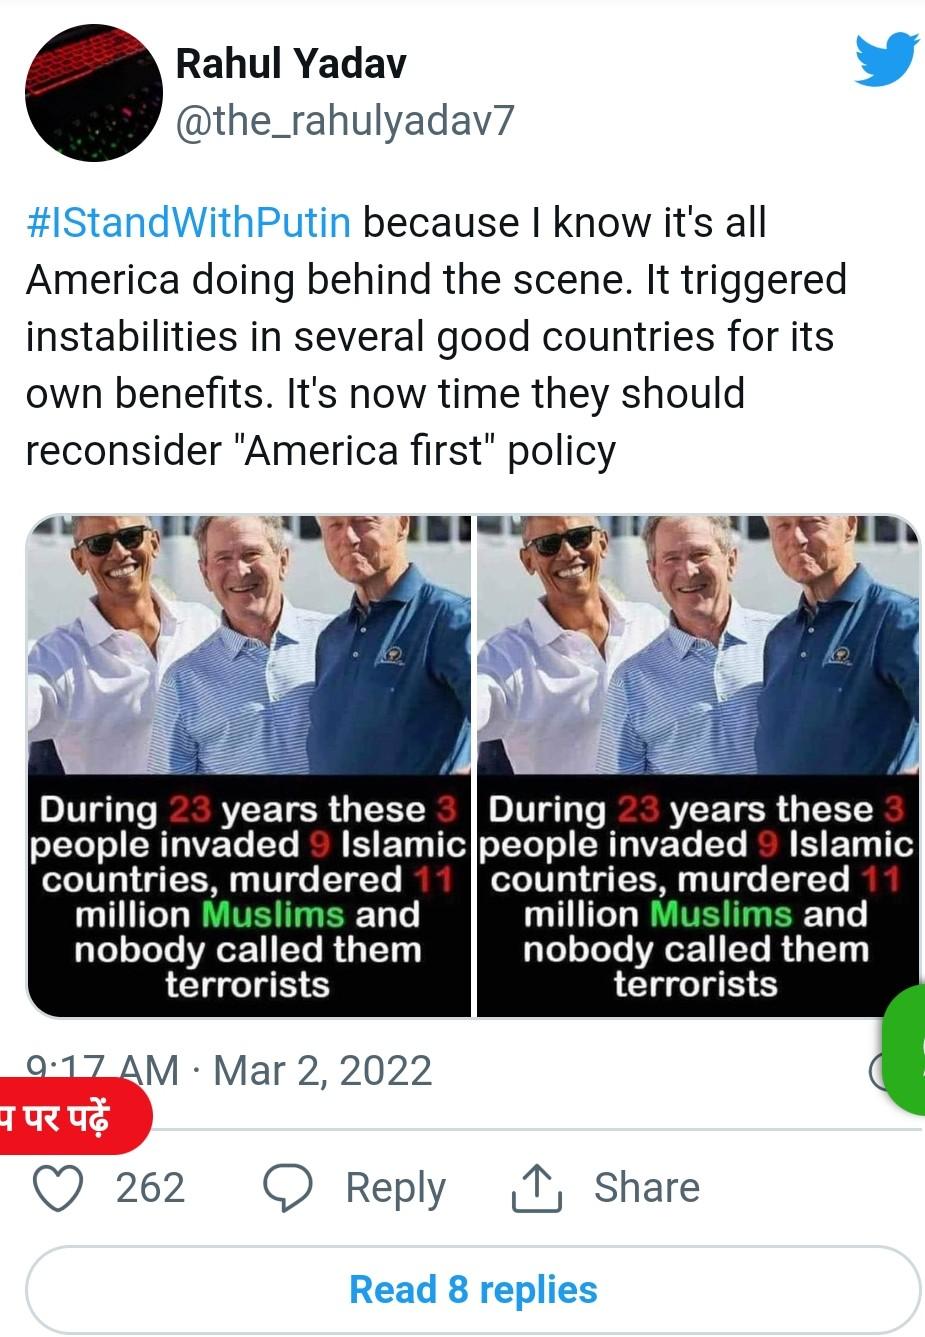The image size is (925, 1337).
Task: Open Rahul Yadav's profile picture
Action: (94, 93)
